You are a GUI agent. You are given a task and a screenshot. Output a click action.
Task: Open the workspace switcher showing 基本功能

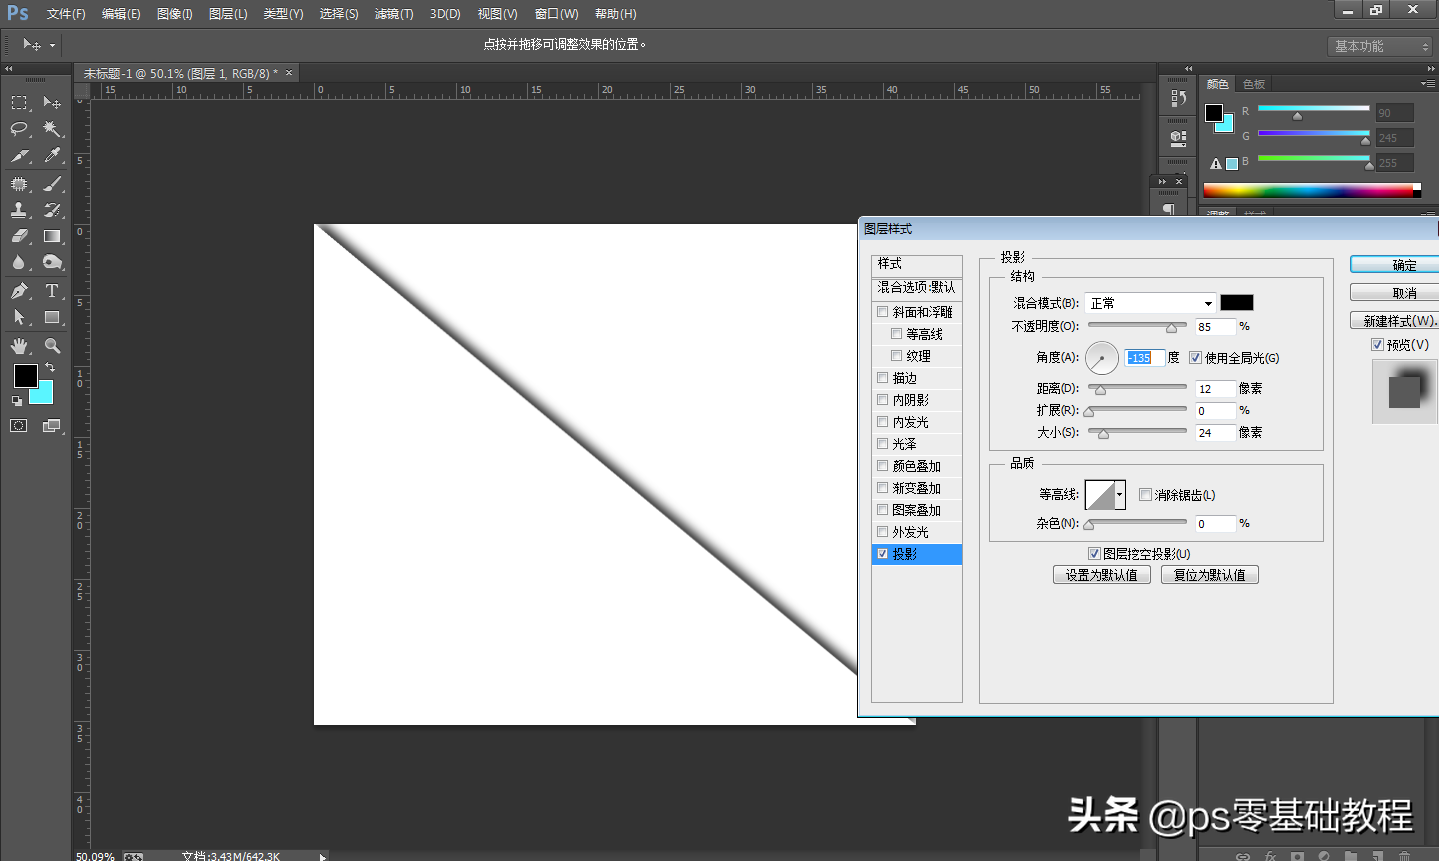tap(1380, 45)
